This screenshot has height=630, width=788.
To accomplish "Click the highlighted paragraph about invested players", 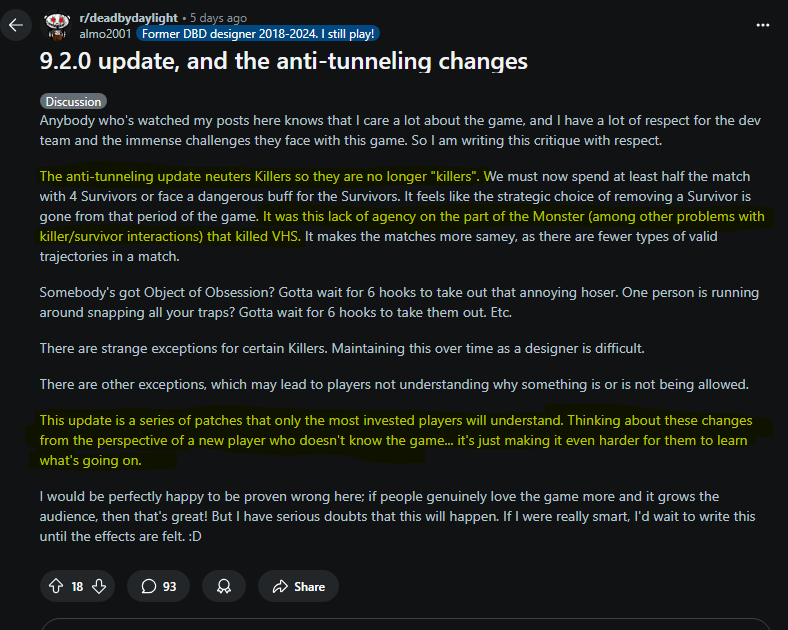I will 396,440.
